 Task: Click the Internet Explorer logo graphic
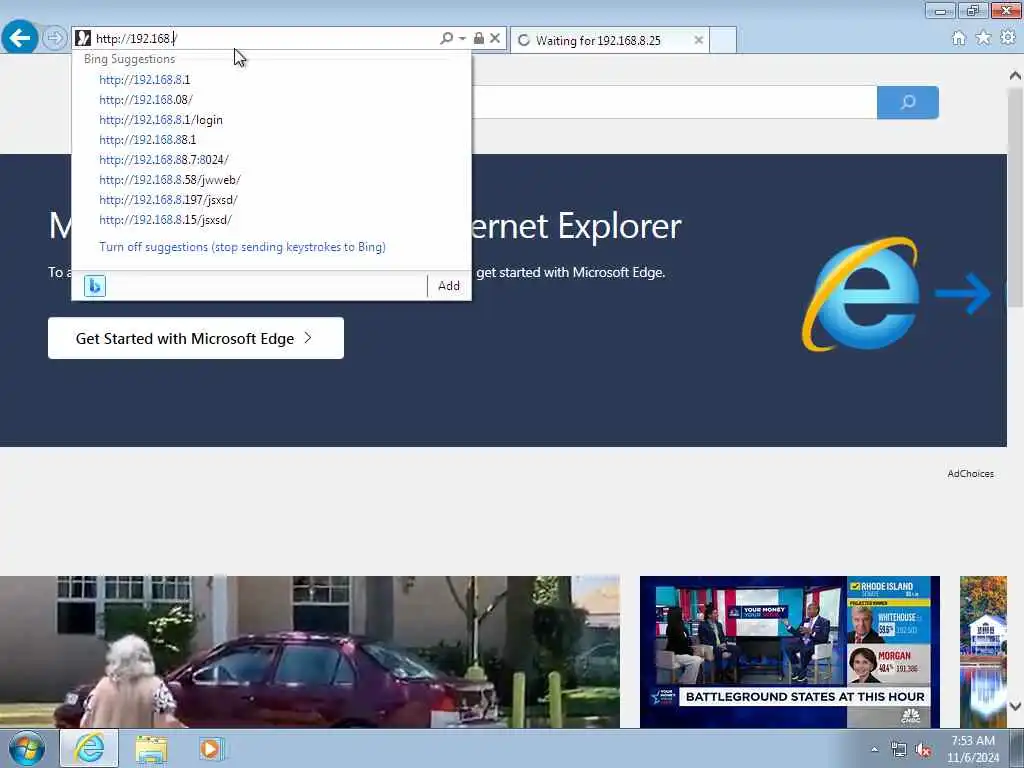pyautogui.click(x=861, y=294)
